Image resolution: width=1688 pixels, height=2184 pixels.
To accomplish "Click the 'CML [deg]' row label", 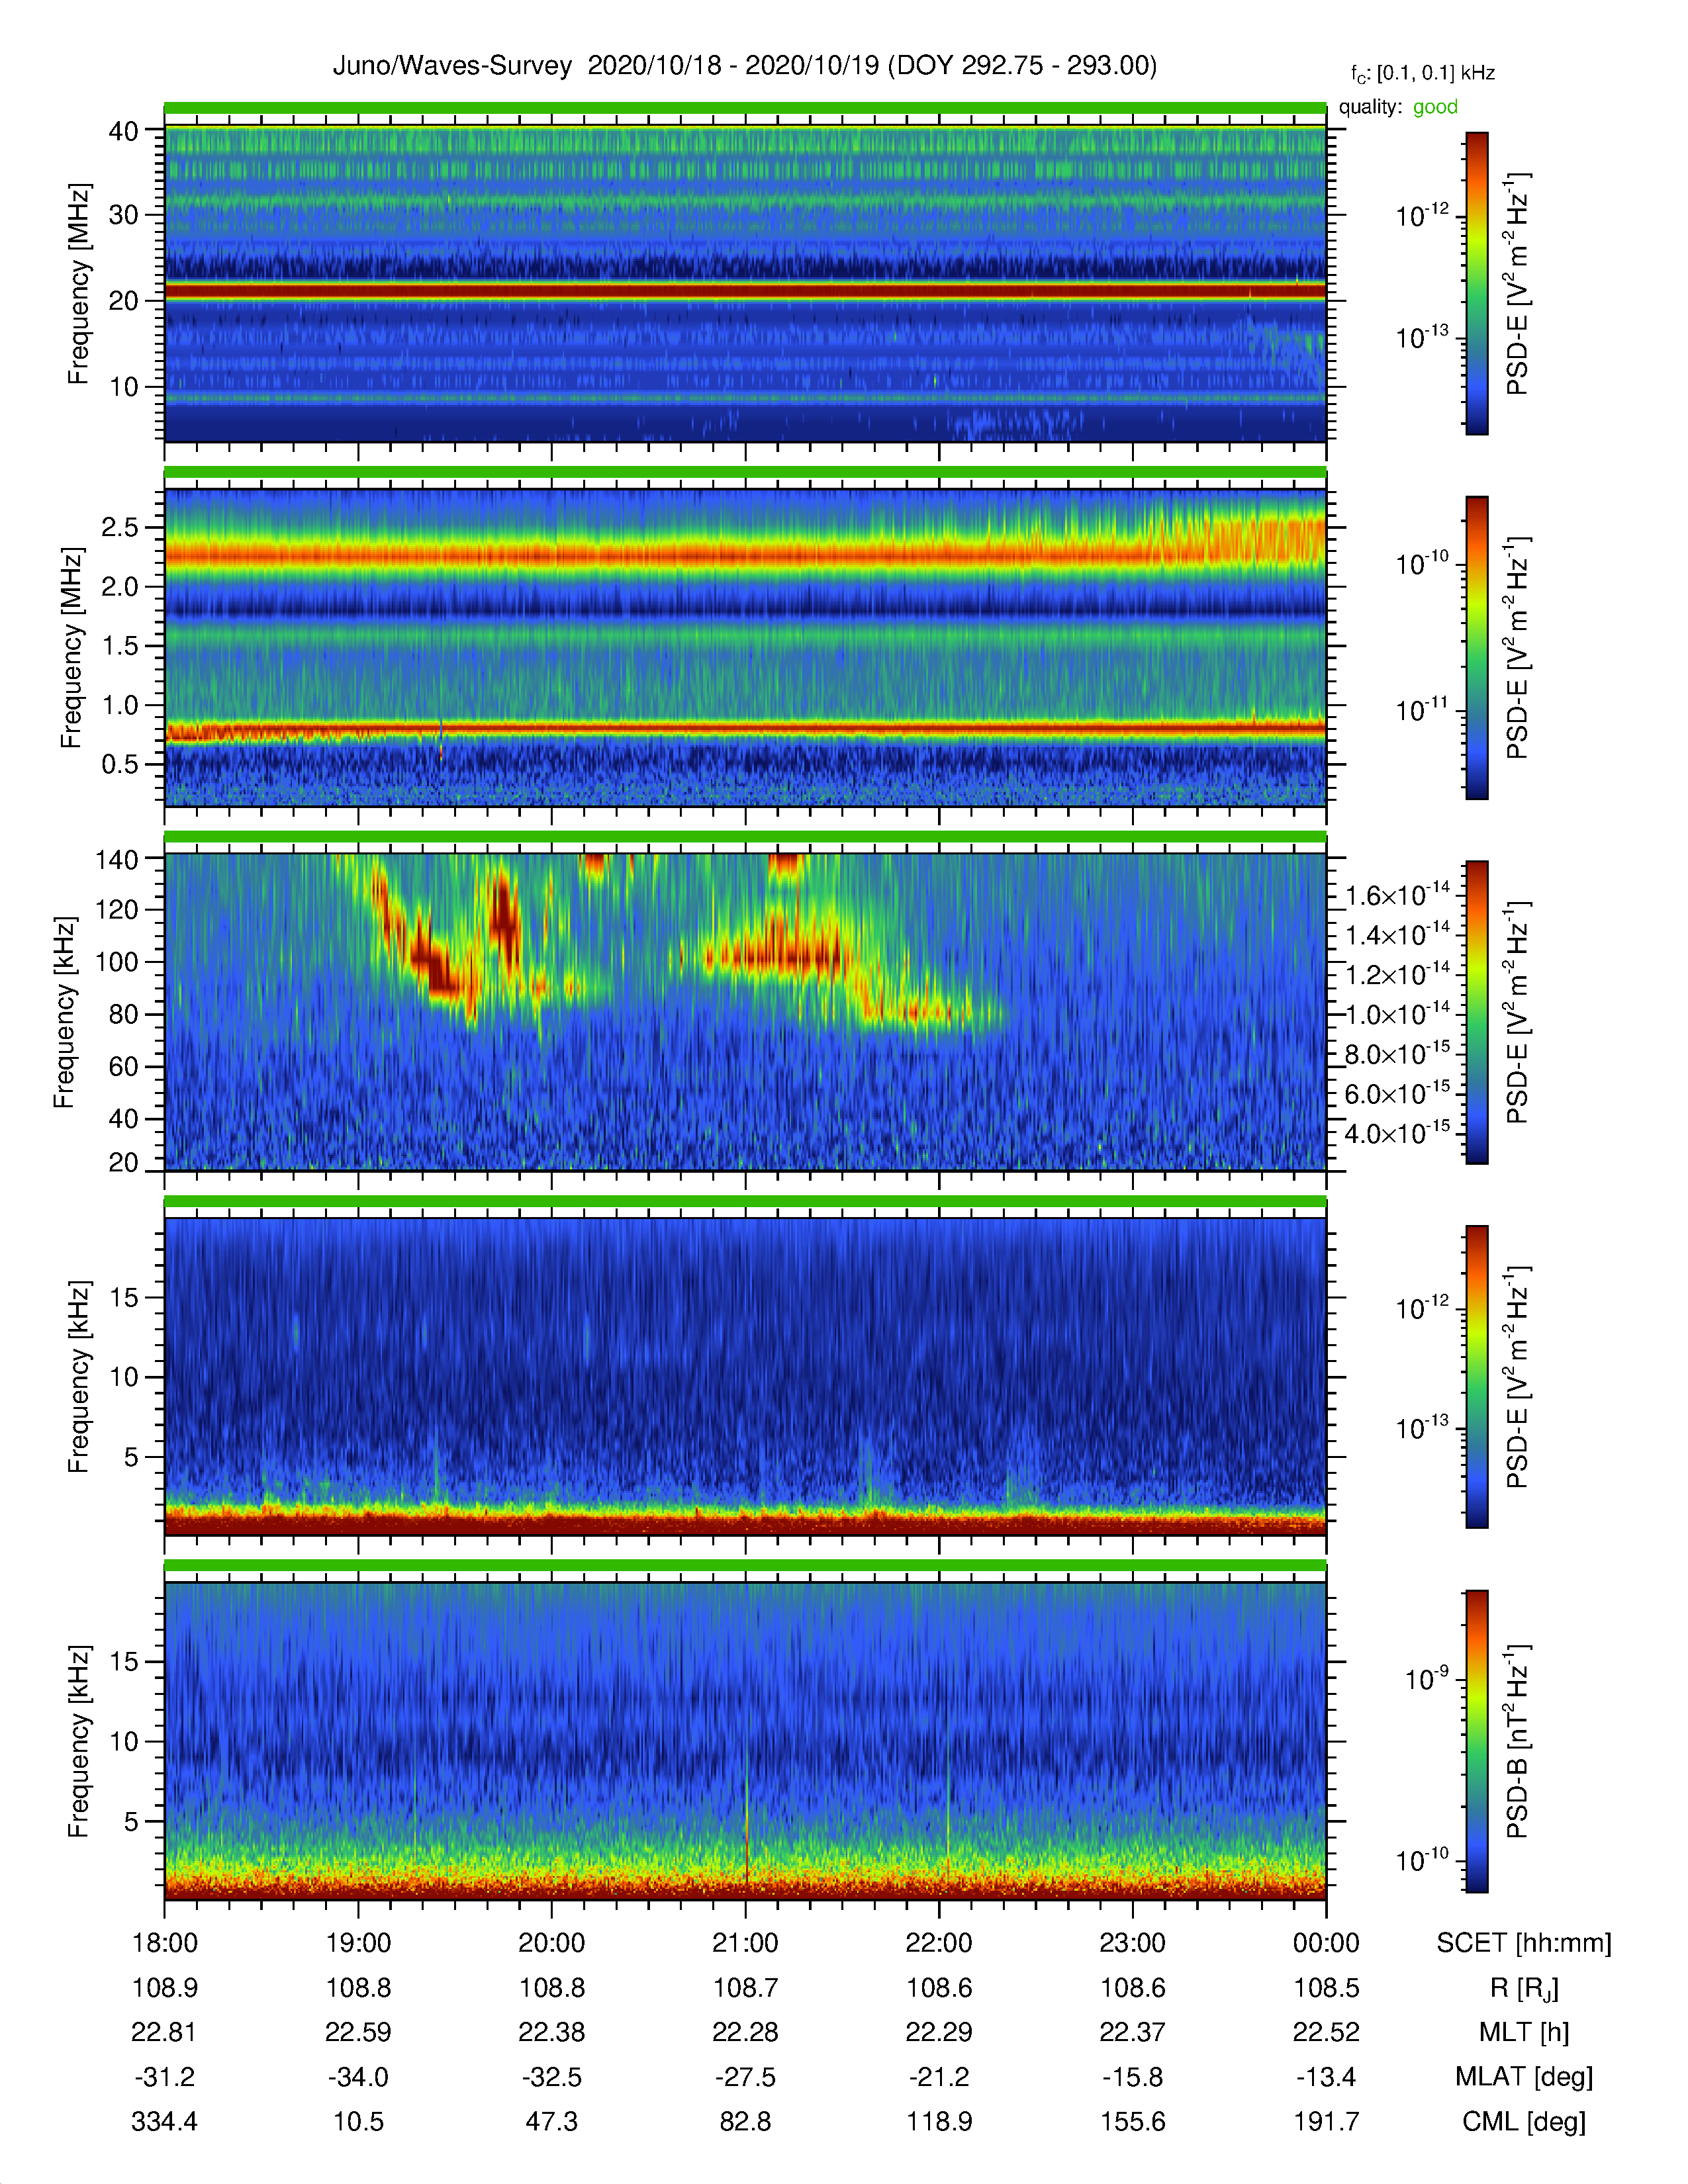I will [x=1524, y=2121].
